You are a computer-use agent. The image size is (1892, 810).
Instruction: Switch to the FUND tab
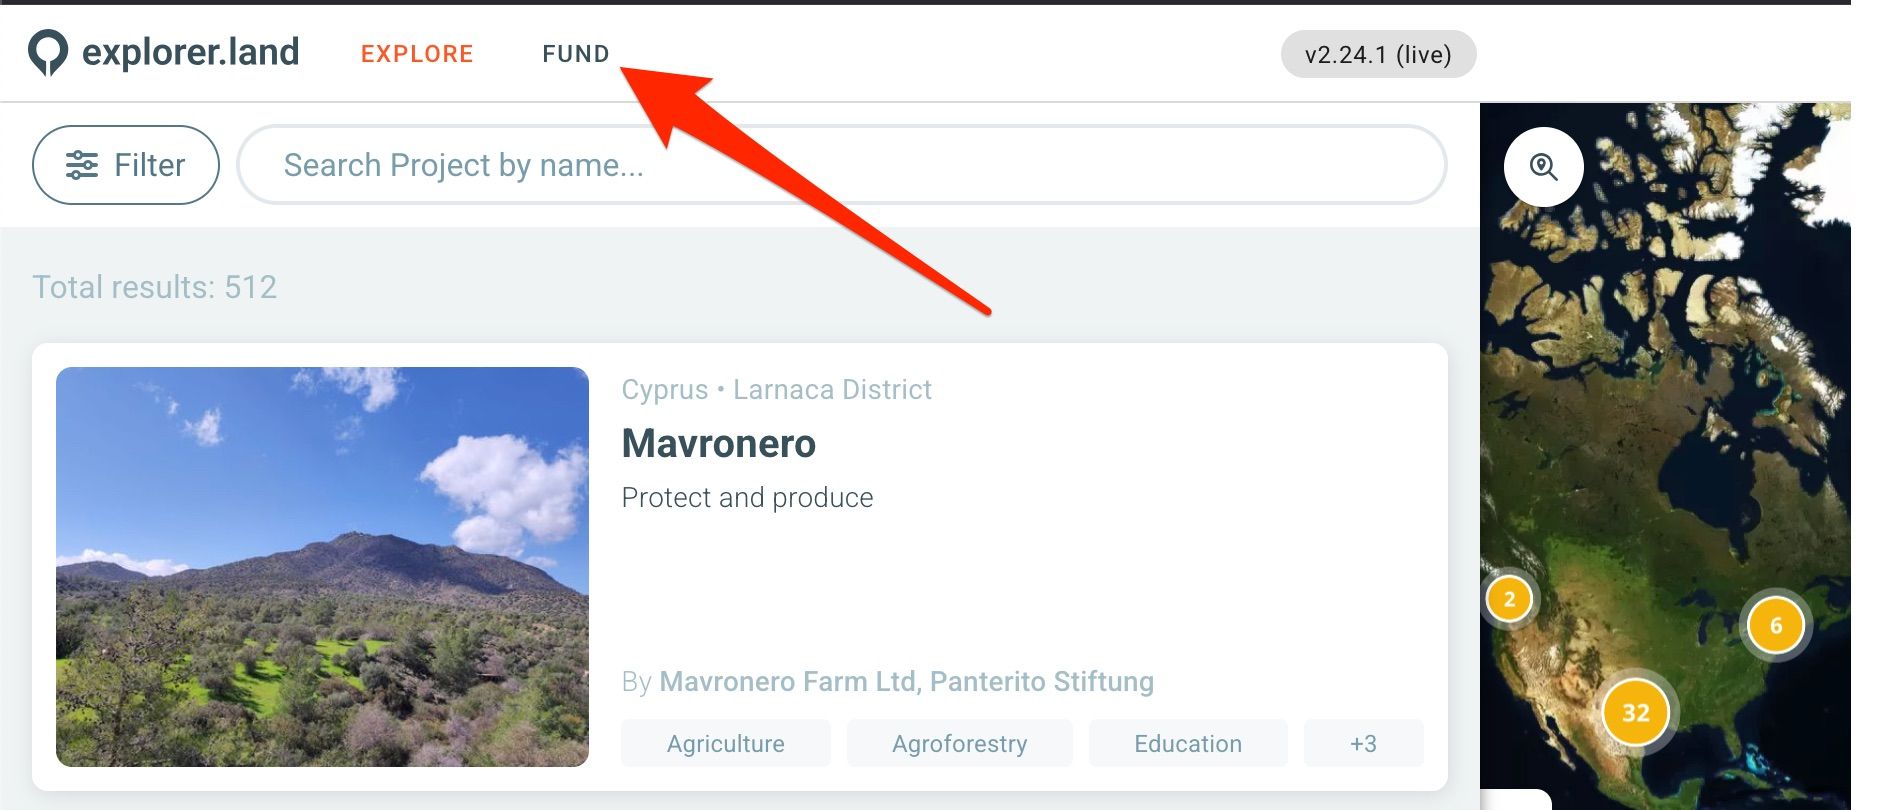coord(576,54)
